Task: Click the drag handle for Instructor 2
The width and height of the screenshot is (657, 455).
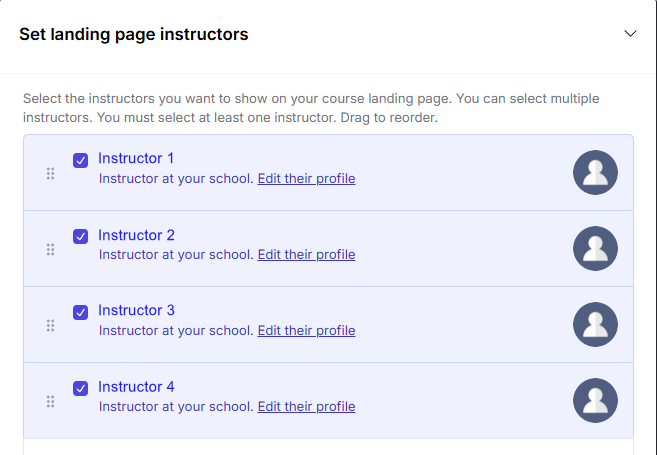Action: [50, 249]
